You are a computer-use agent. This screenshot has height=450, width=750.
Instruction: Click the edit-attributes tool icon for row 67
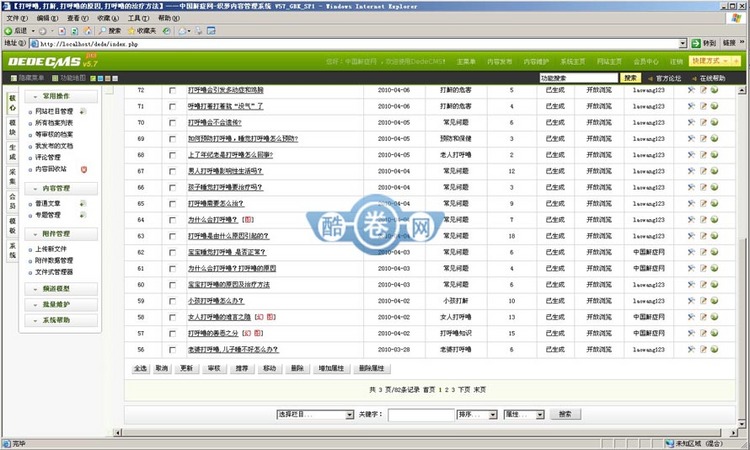click(x=691, y=171)
